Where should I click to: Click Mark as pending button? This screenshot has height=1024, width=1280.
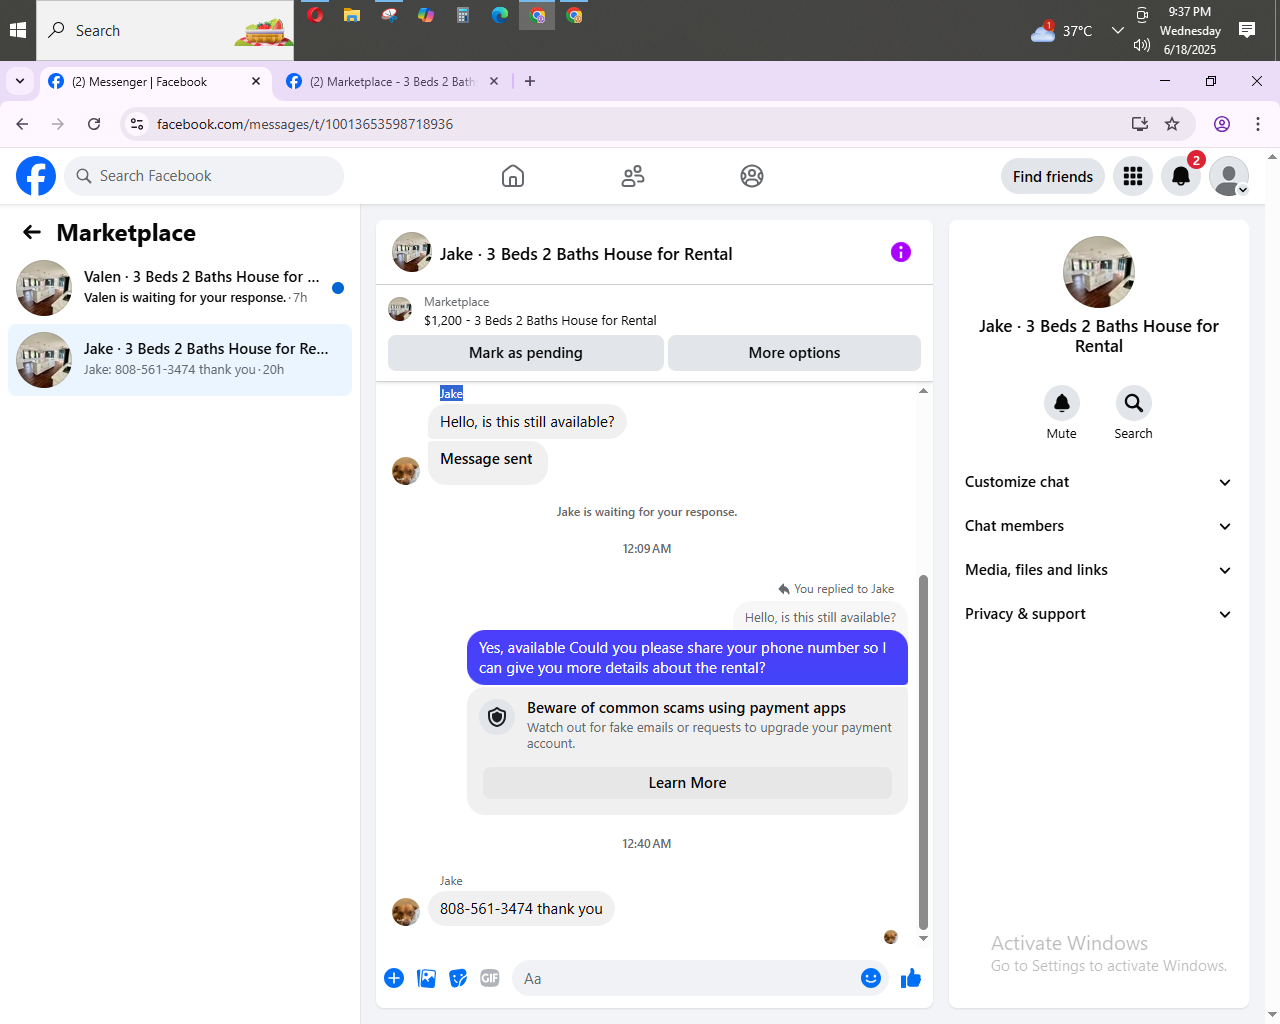[526, 353]
